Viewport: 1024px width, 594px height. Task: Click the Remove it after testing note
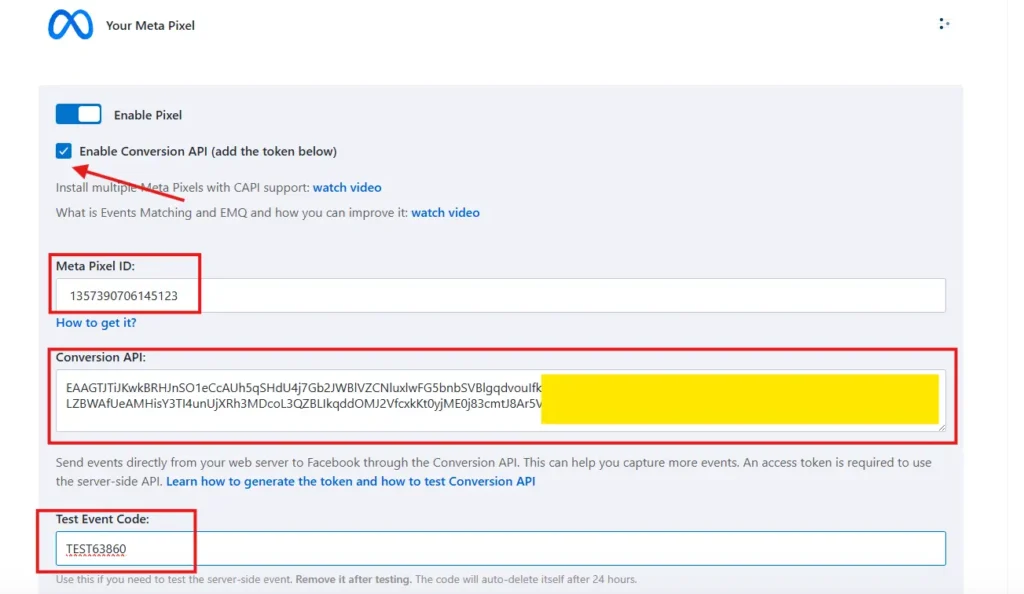coord(353,579)
